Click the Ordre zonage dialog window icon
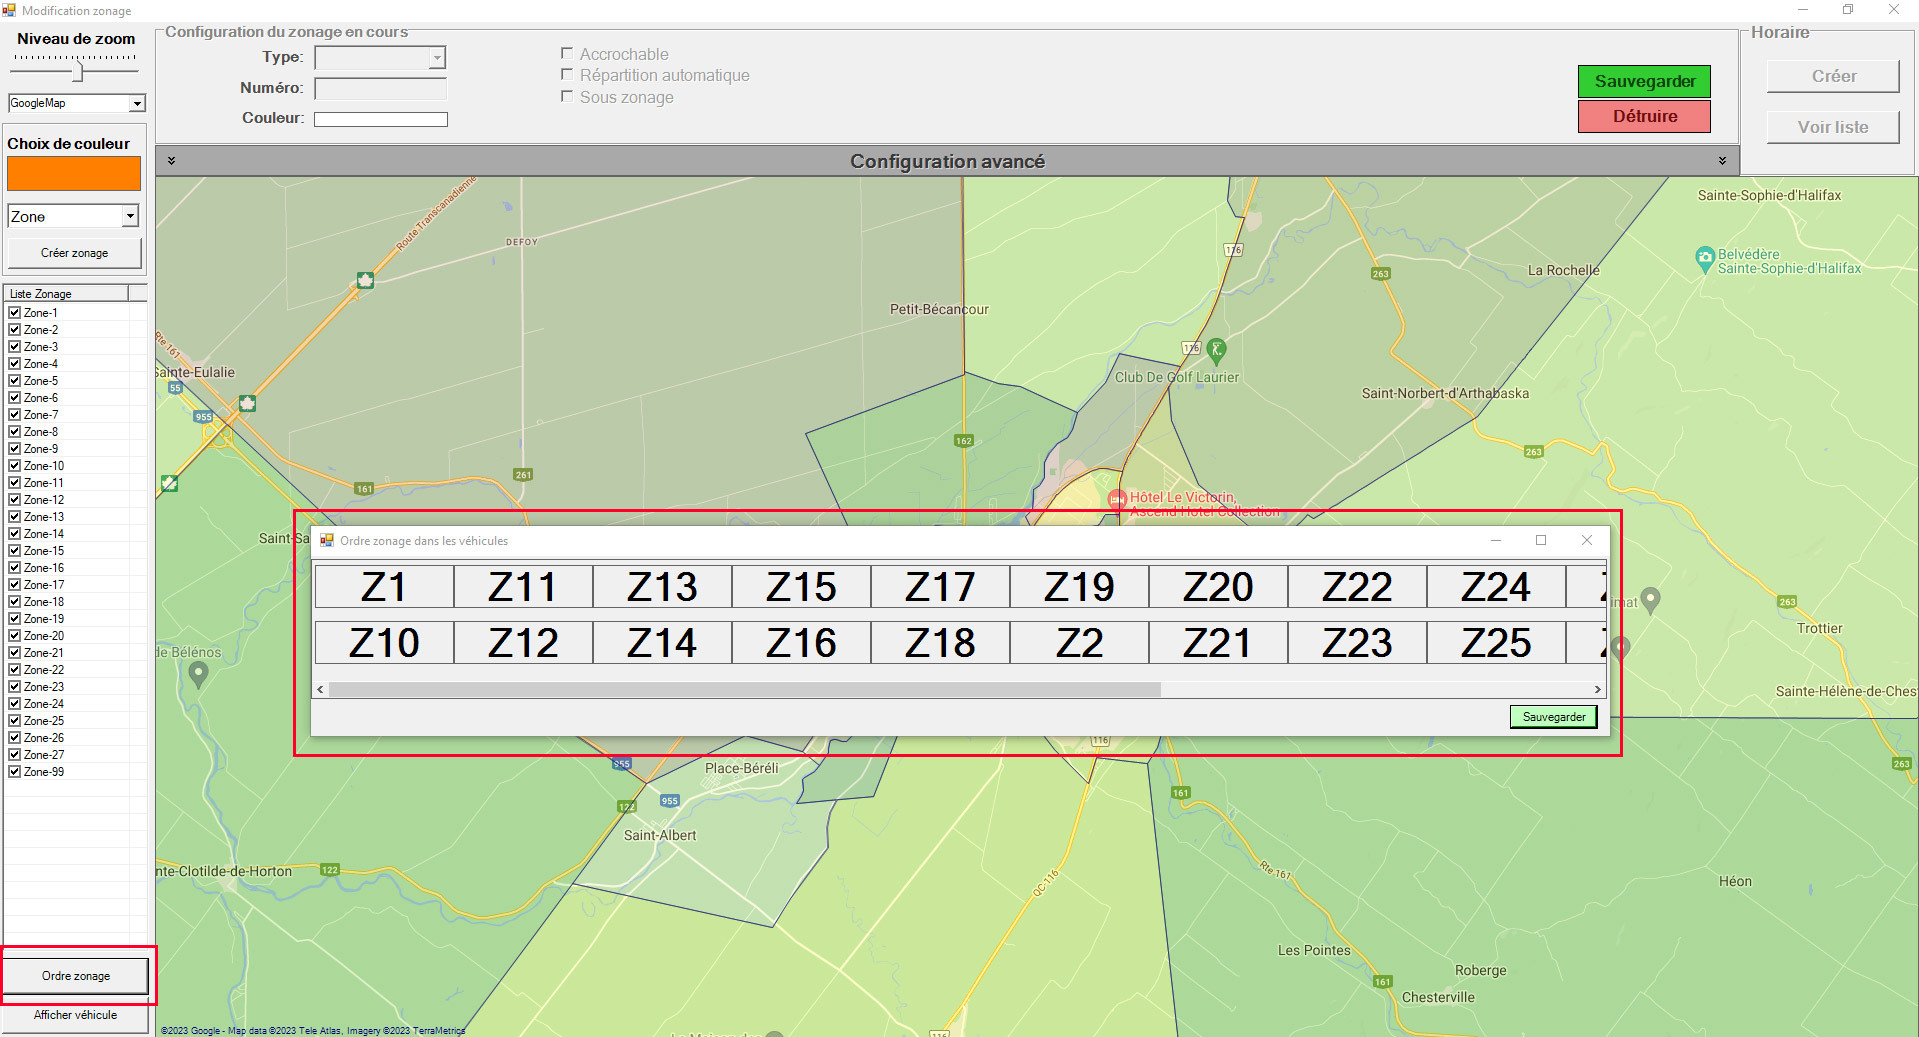Screen dimensions: 1919x1037 tap(326, 540)
